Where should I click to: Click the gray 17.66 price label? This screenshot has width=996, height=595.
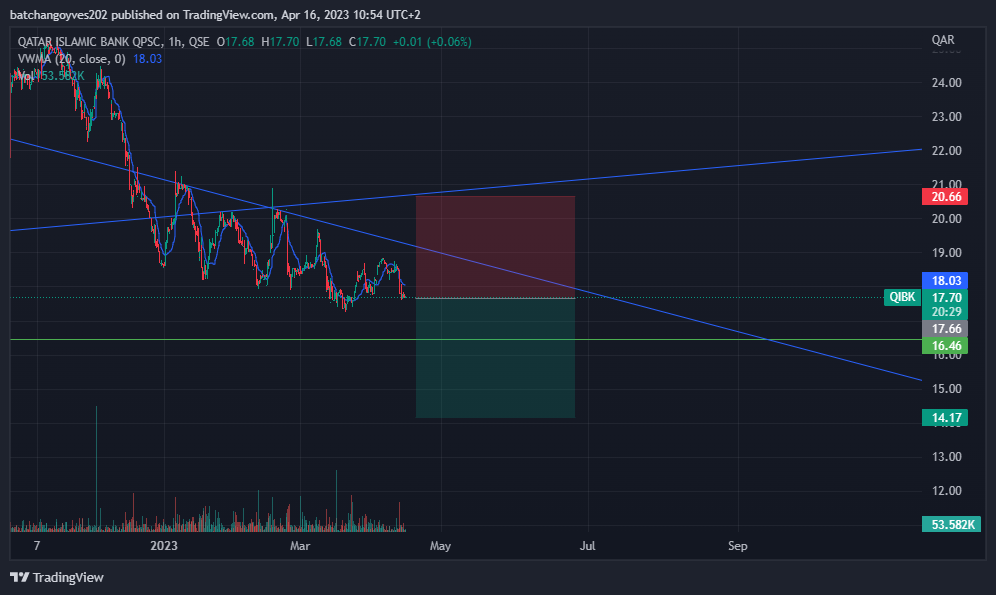click(945, 329)
